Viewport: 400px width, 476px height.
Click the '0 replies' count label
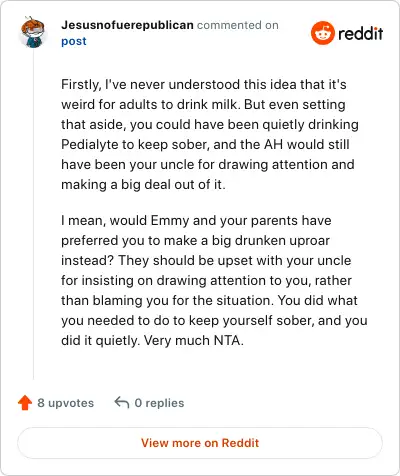159,403
